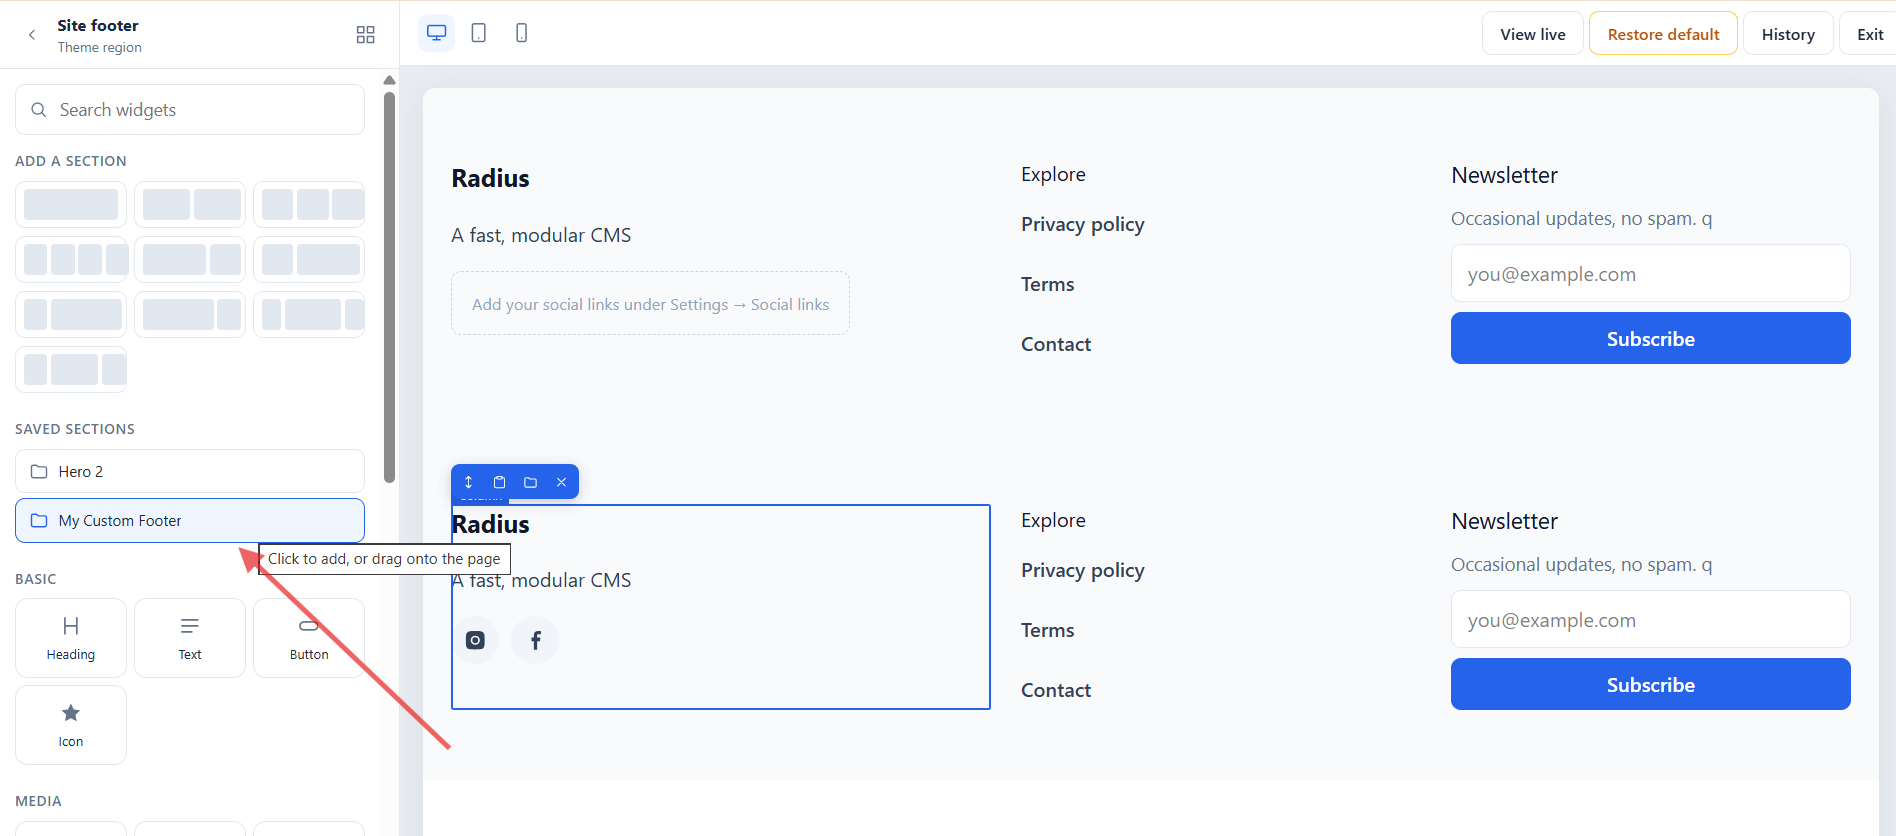The height and width of the screenshot is (836, 1896).
Task: Click the email field in the lower Newsletter
Action: click(x=1651, y=619)
